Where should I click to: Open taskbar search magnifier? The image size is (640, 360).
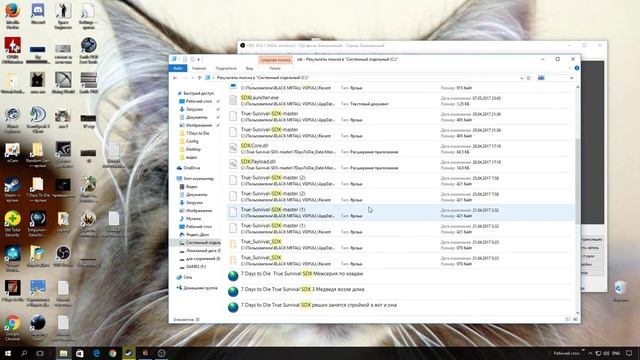click(24, 353)
